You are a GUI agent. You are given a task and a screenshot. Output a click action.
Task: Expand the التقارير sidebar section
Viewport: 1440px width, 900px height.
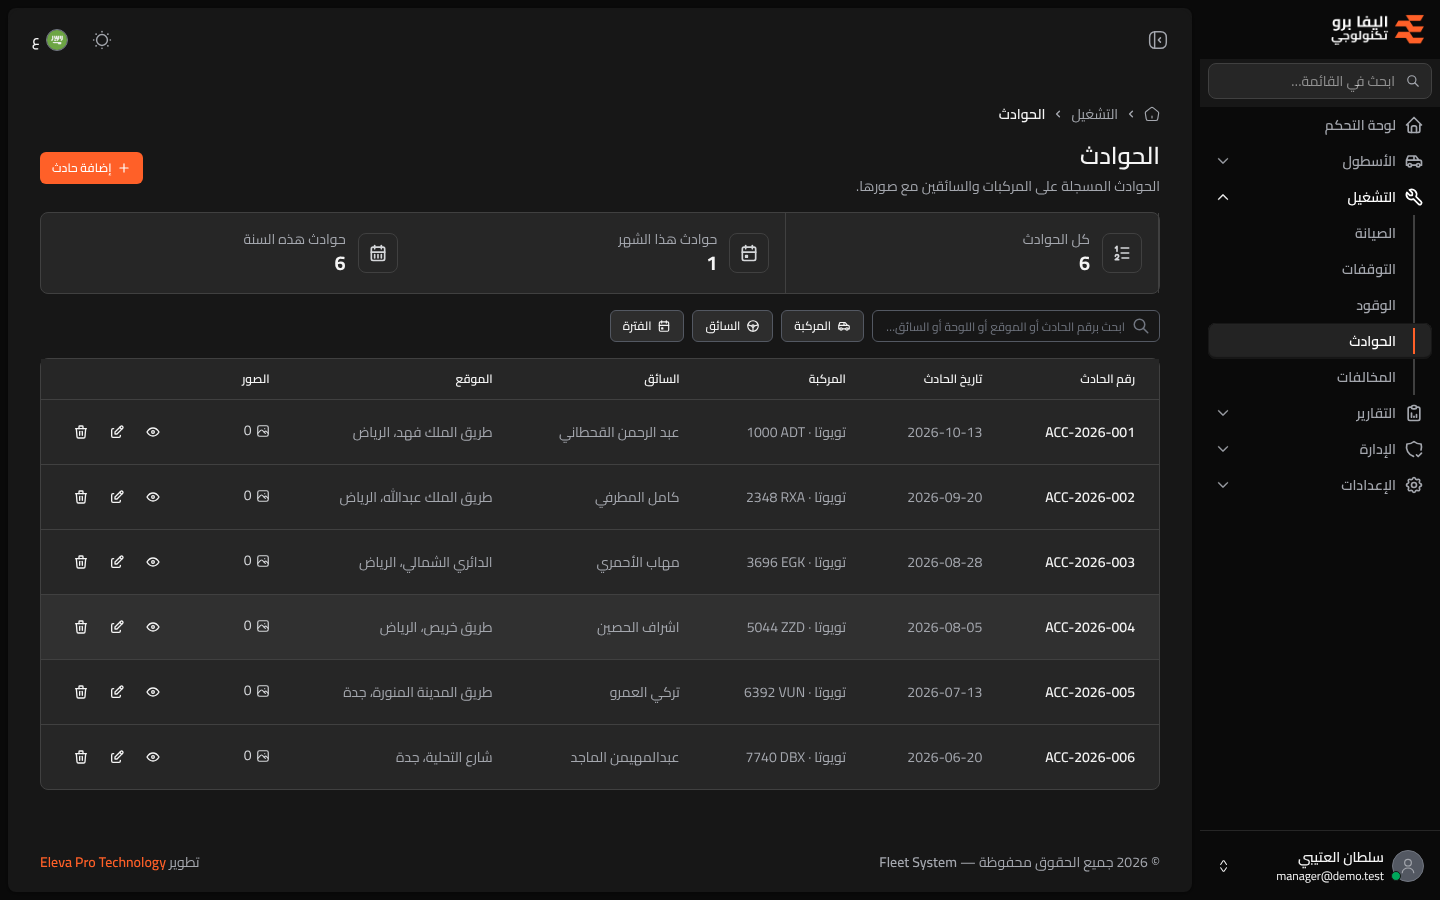point(1320,413)
